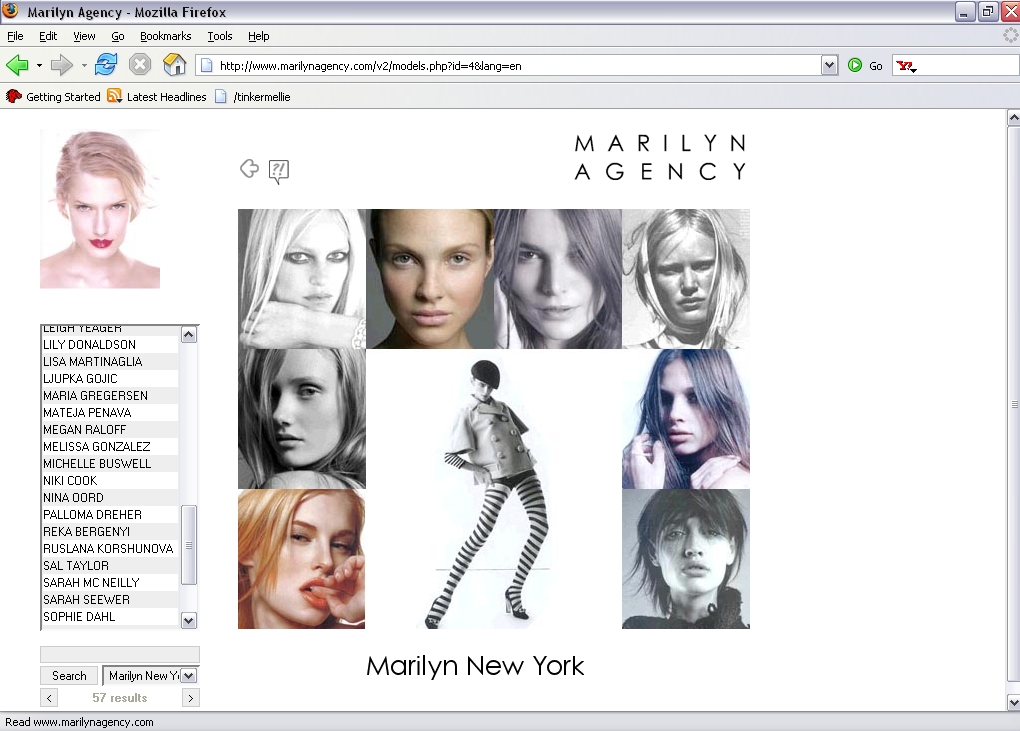
Task: Select LISA MARTINAGLIA in the model list
Action: (x=110, y=362)
